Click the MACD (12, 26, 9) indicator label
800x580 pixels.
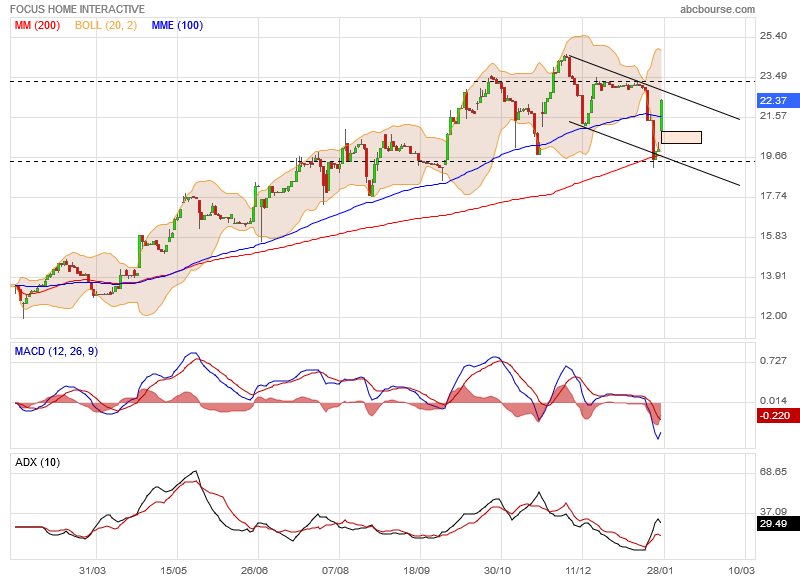(56, 351)
